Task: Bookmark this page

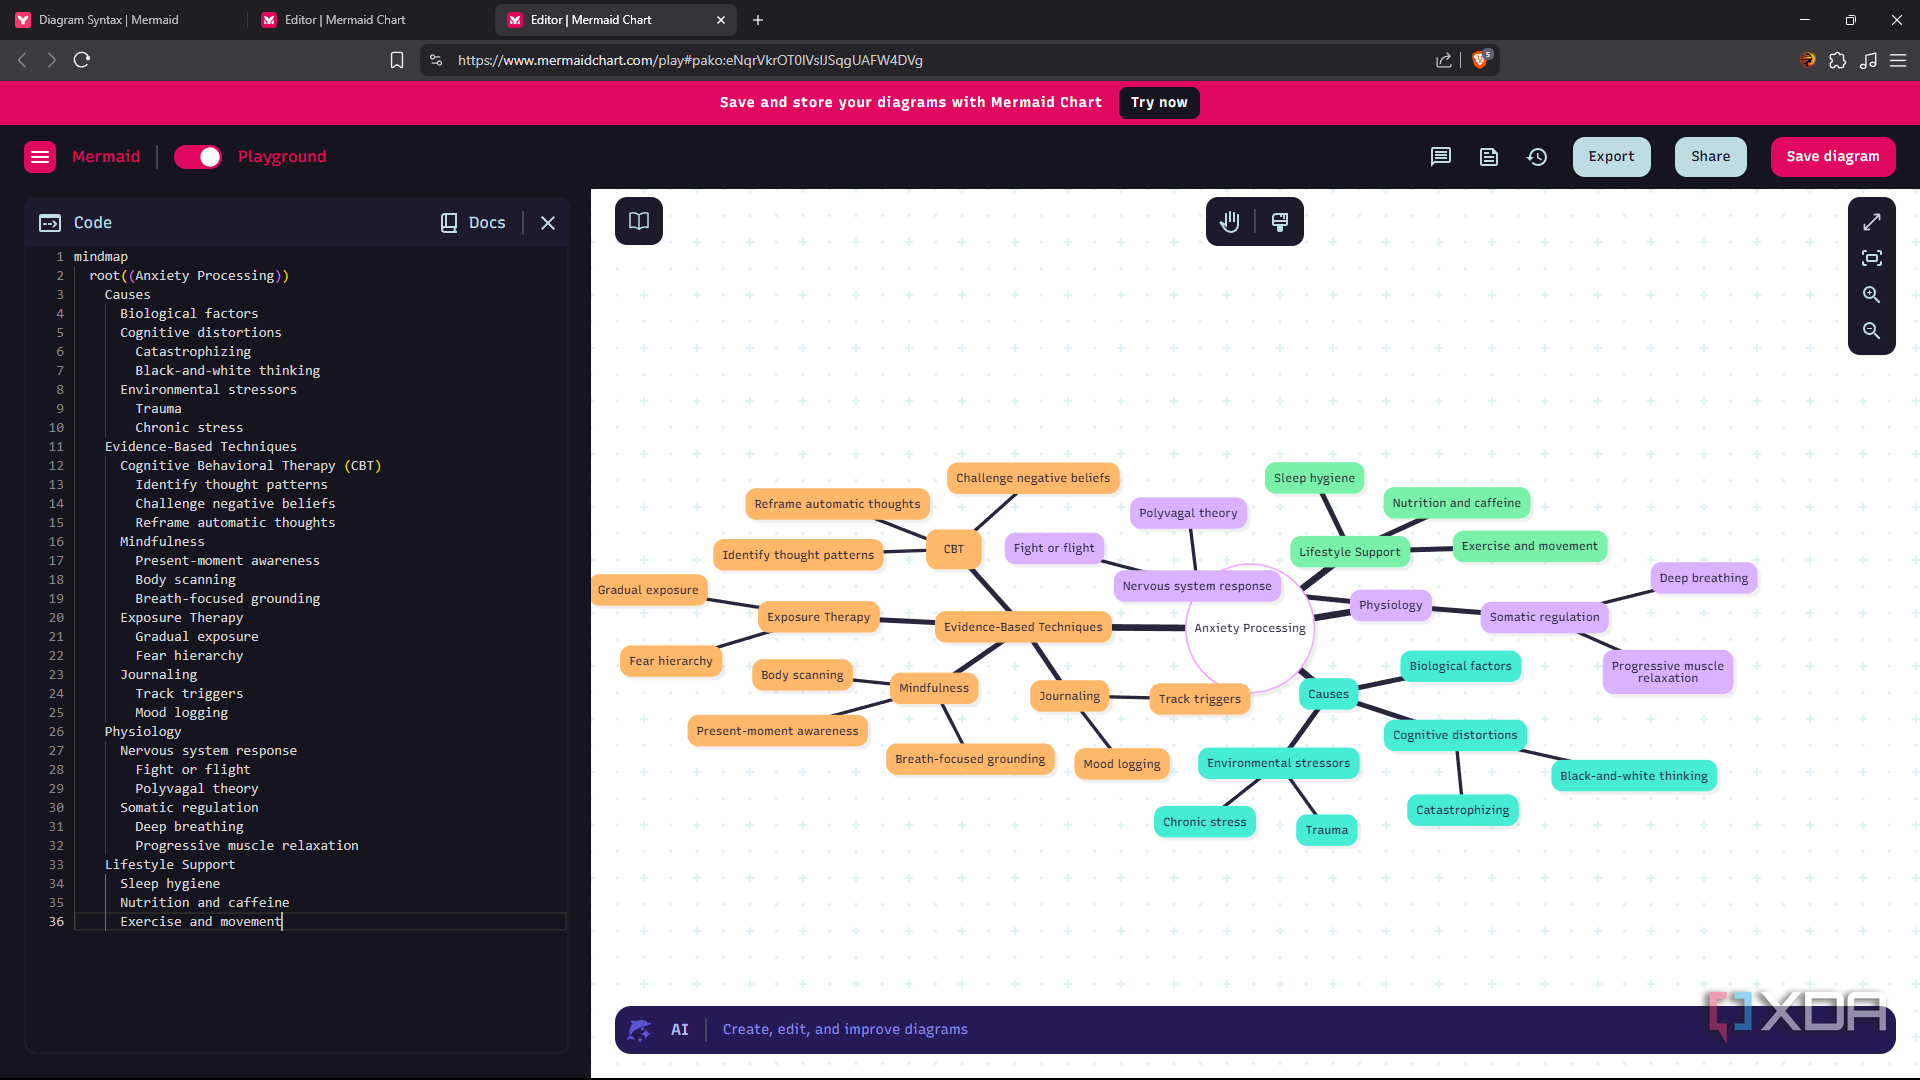Action: [x=397, y=60]
